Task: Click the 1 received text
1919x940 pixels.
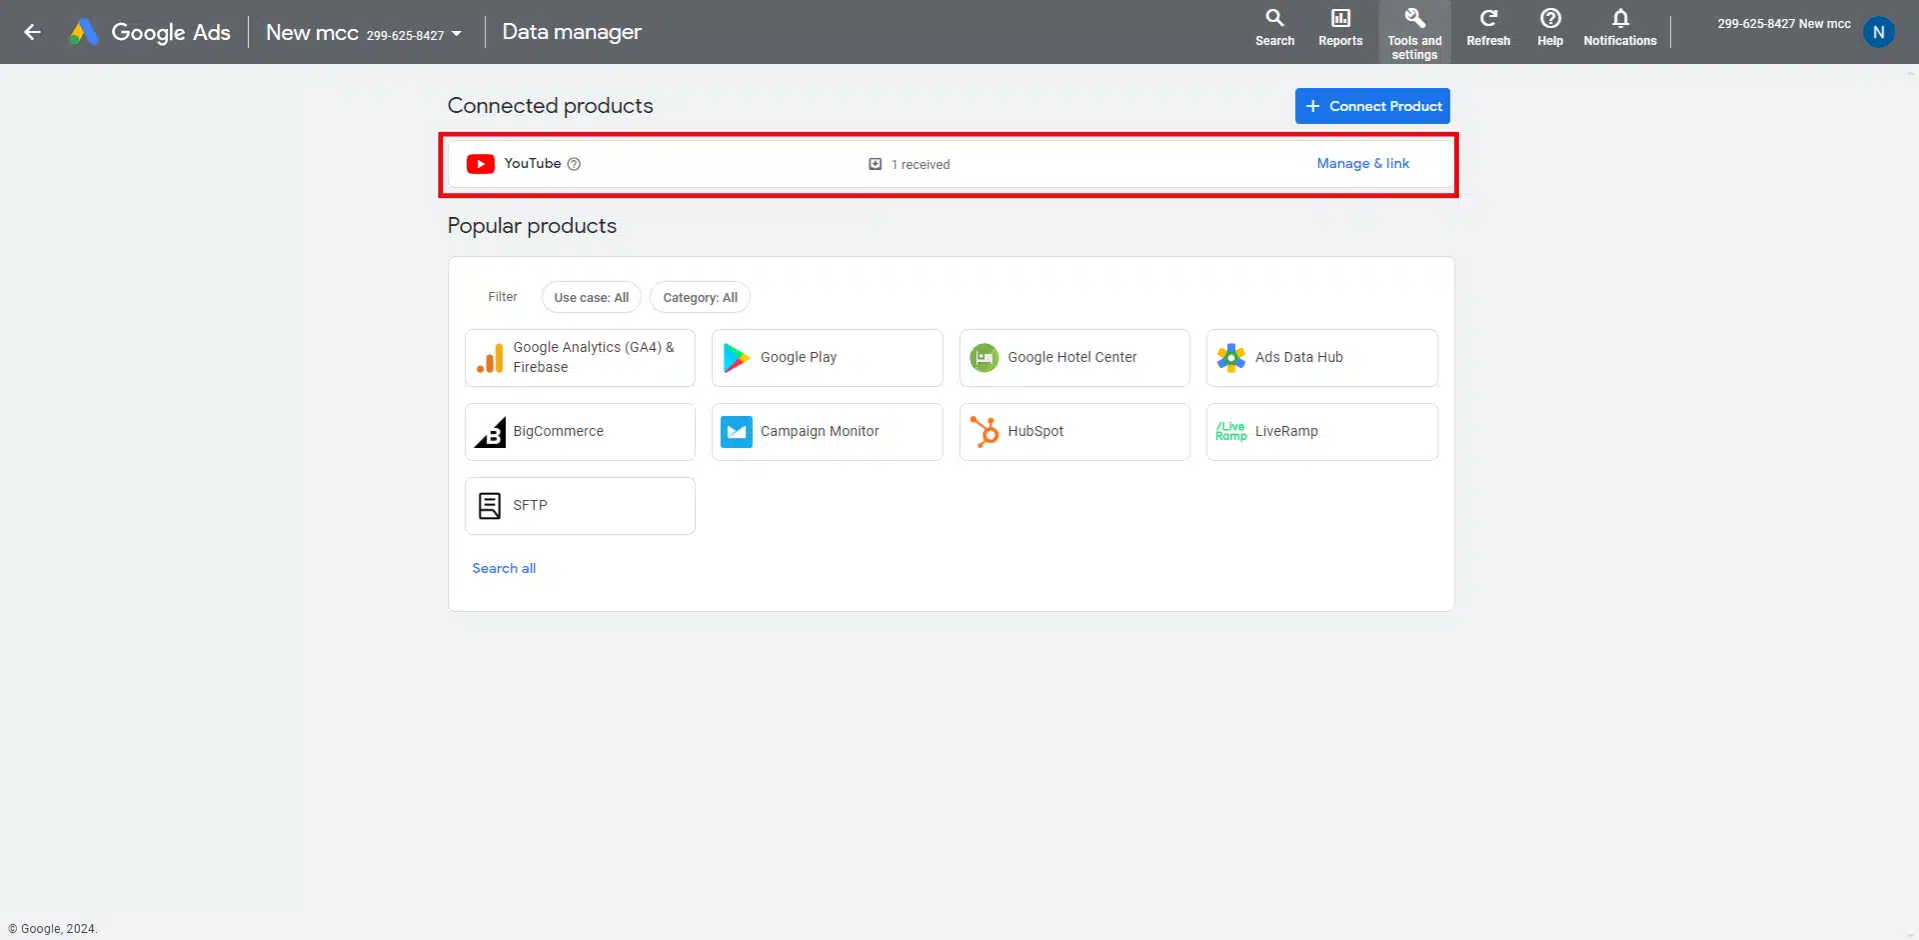Action: pyautogui.click(x=920, y=164)
